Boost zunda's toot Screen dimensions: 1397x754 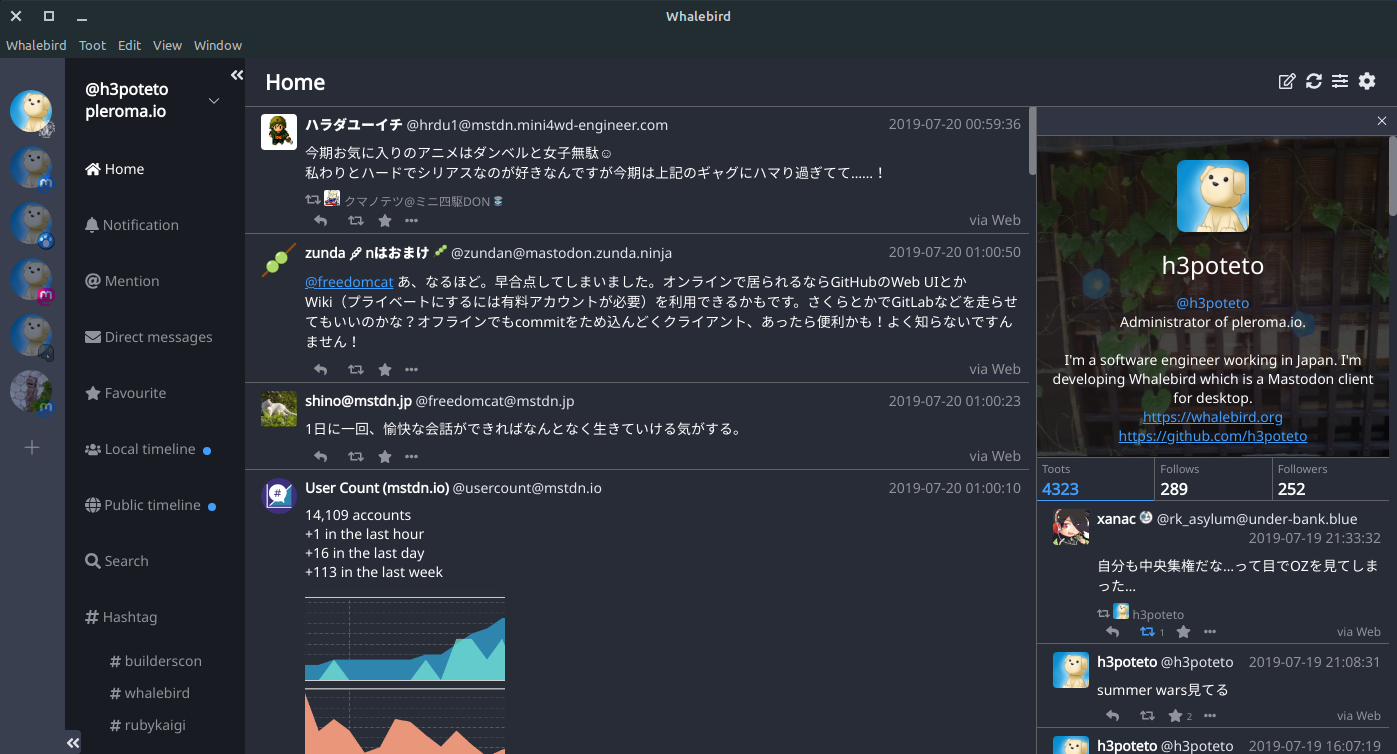point(355,370)
